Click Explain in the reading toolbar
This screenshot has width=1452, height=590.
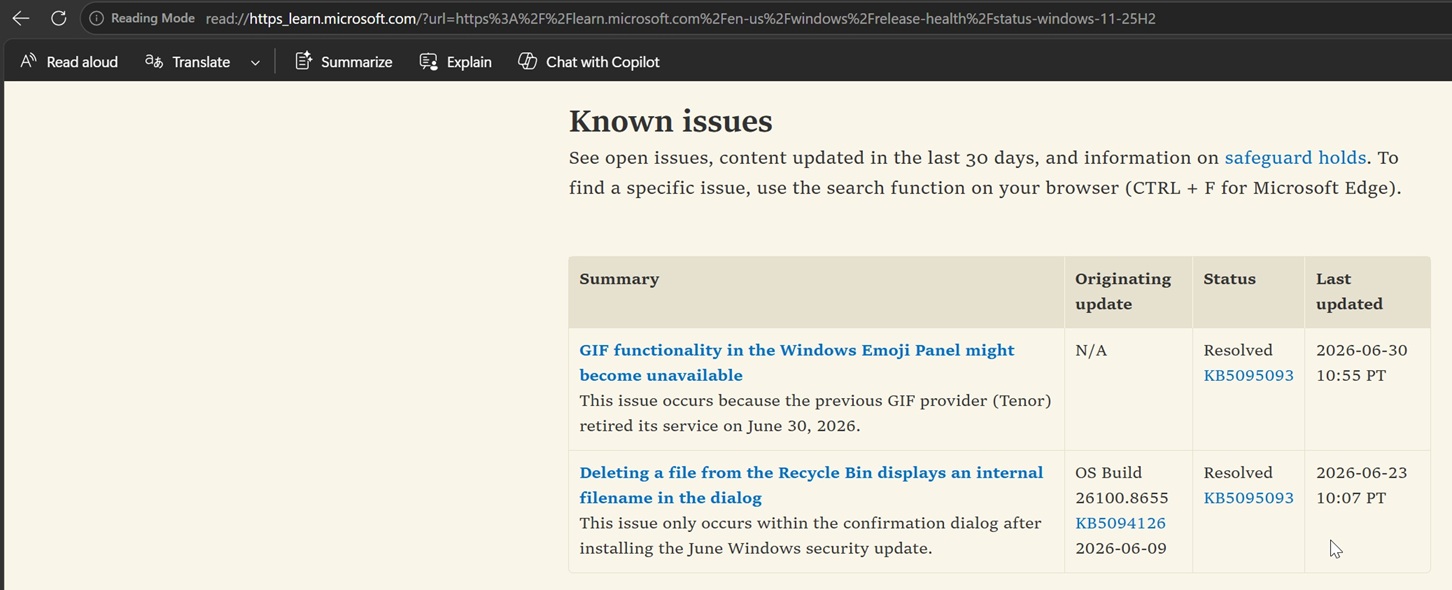pyautogui.click(x=455, y=62)
